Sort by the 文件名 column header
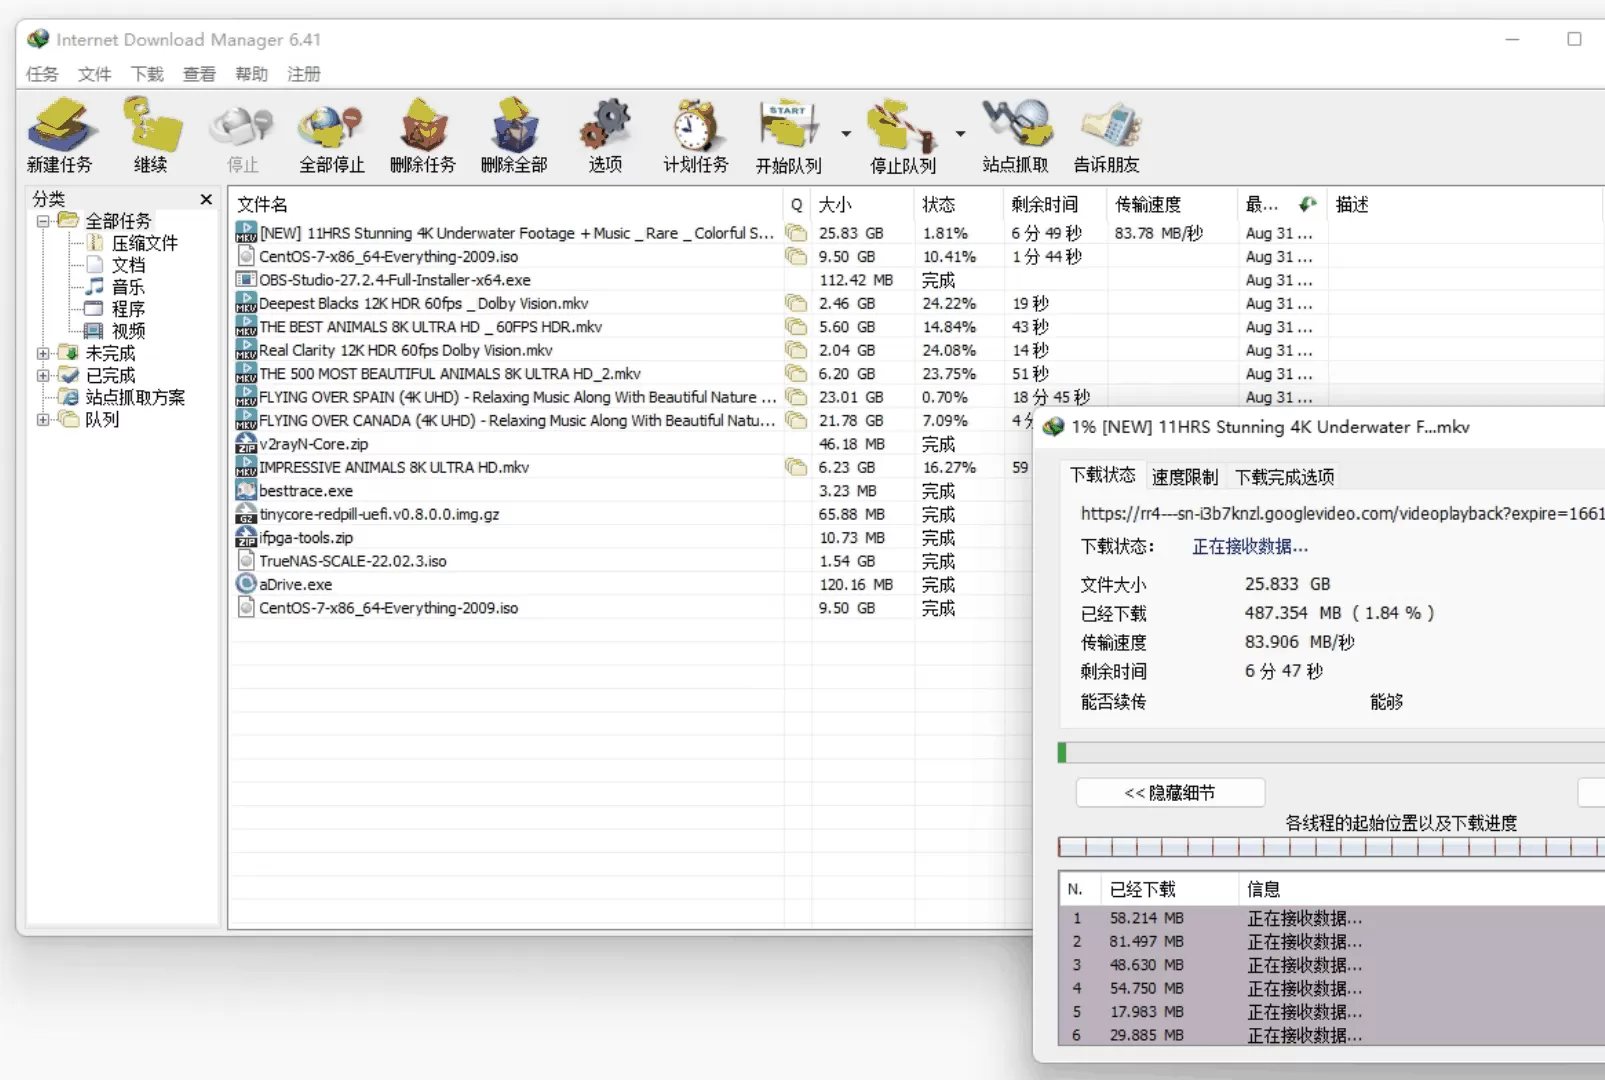Viewport: 1605px width, 1080px height. tap(507, 205)
